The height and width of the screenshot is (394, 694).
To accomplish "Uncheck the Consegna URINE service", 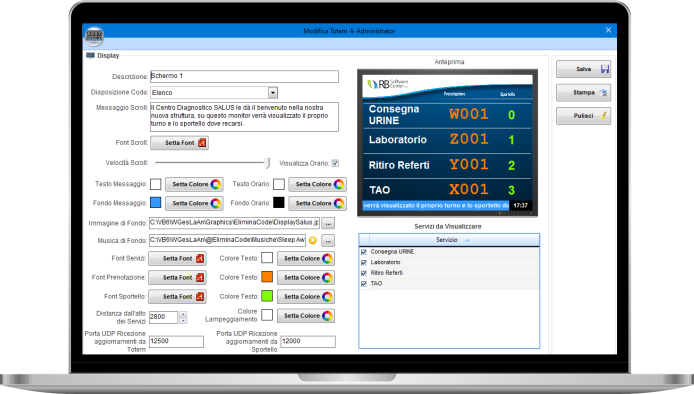I will point(364,252).
